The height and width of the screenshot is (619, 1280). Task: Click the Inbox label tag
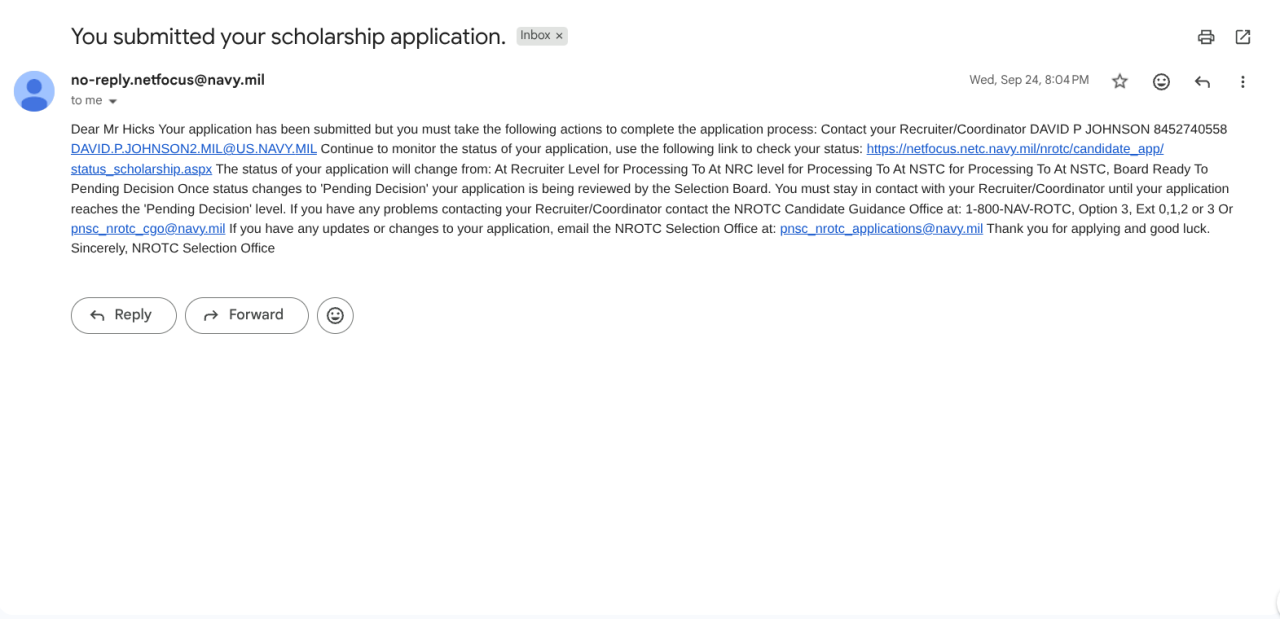[535, 36]
